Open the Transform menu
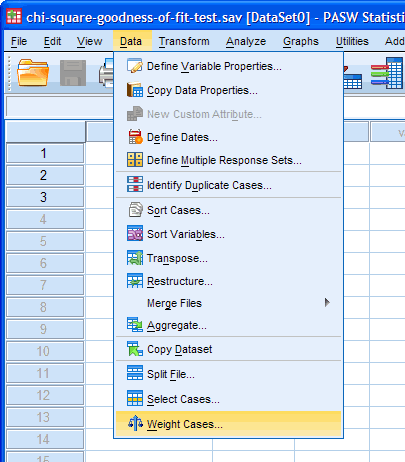 pos(184,41)
